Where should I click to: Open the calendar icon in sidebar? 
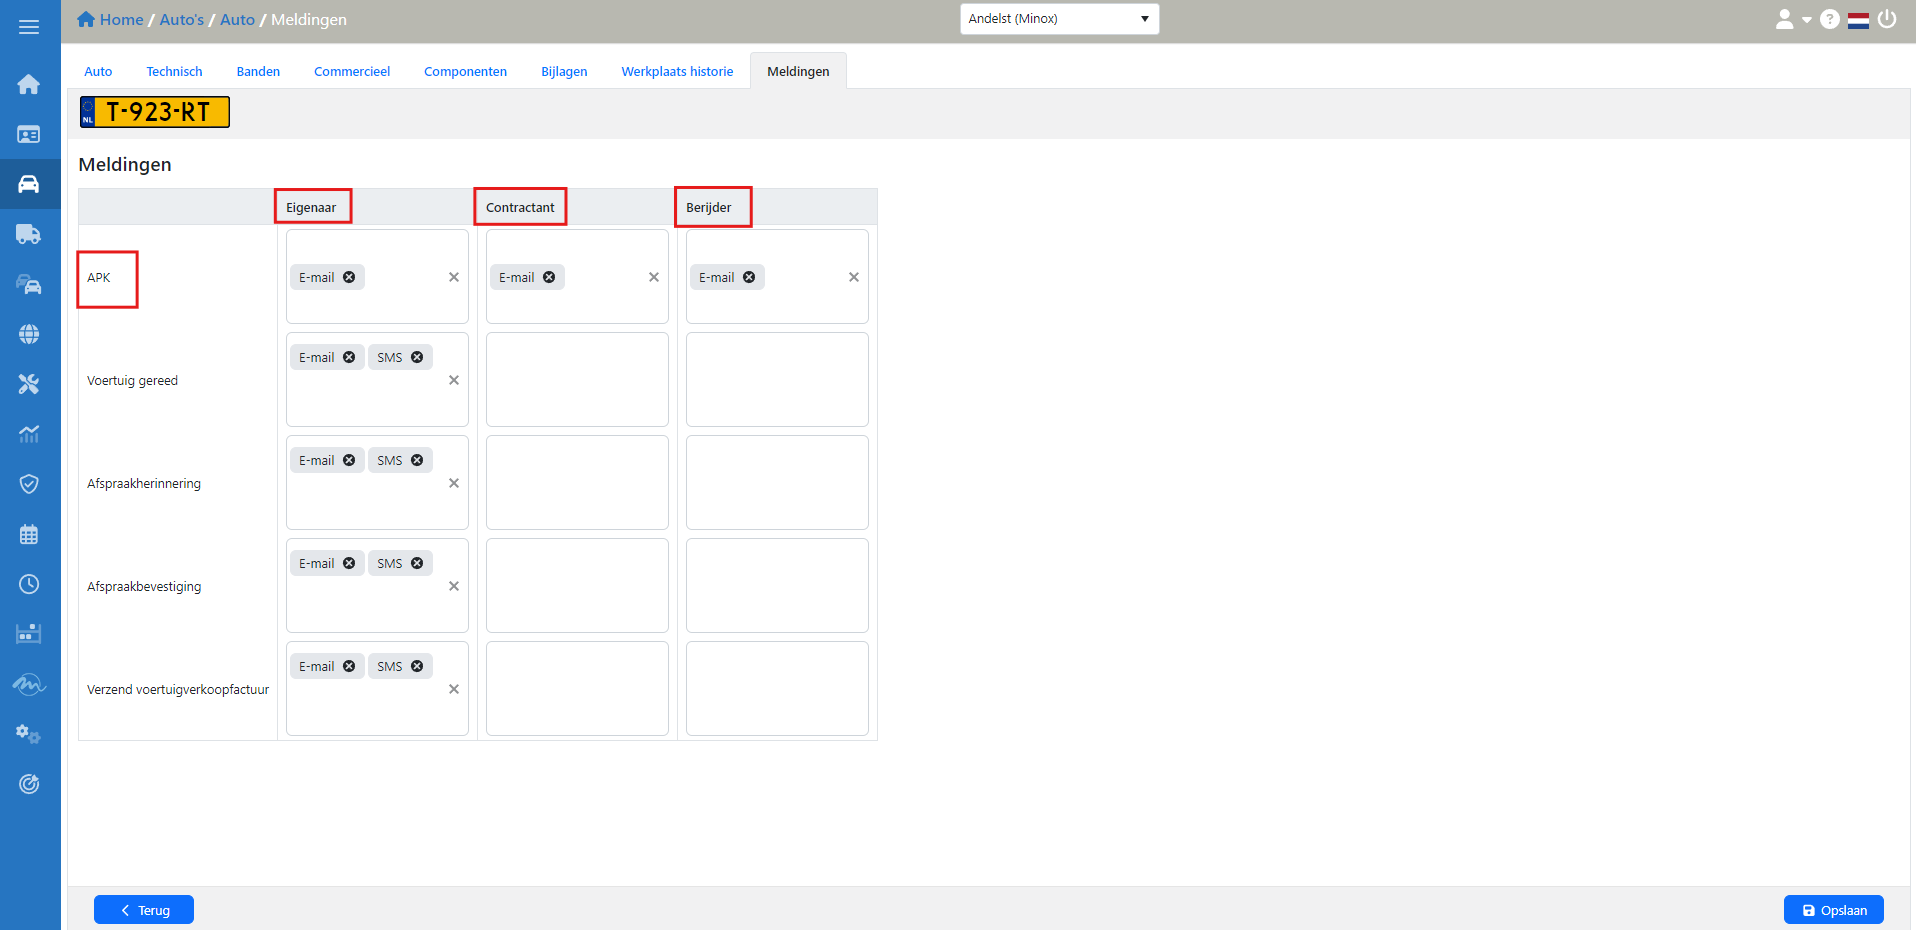click(x=29, y=534)
